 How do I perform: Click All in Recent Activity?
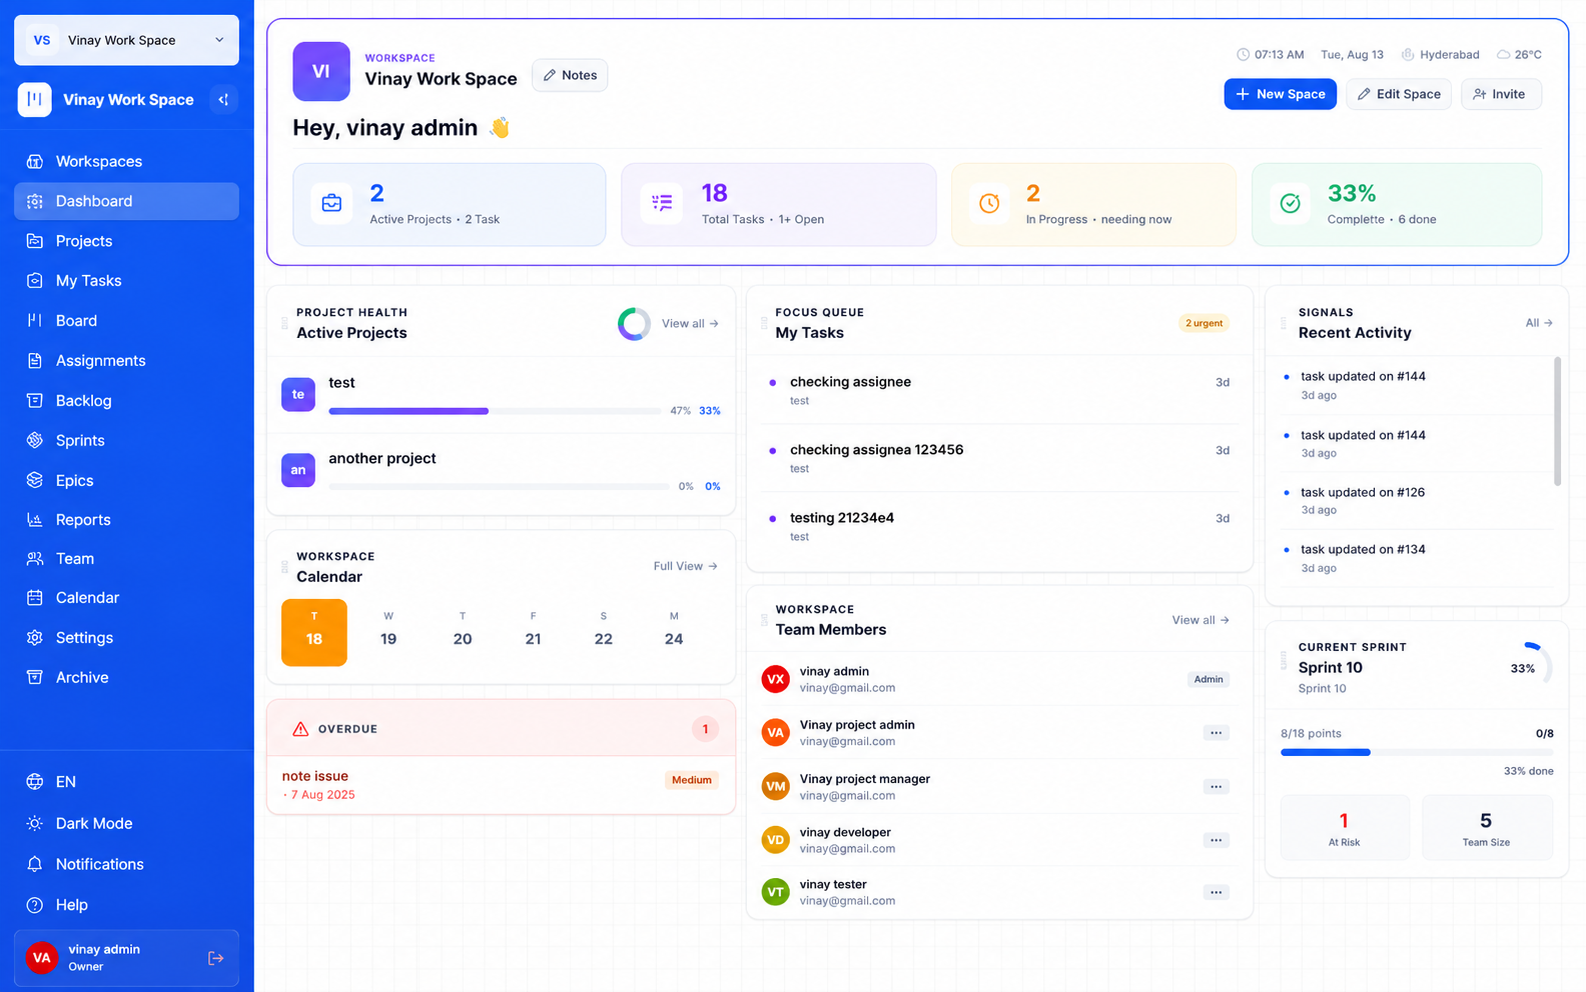pos(1539,323)
